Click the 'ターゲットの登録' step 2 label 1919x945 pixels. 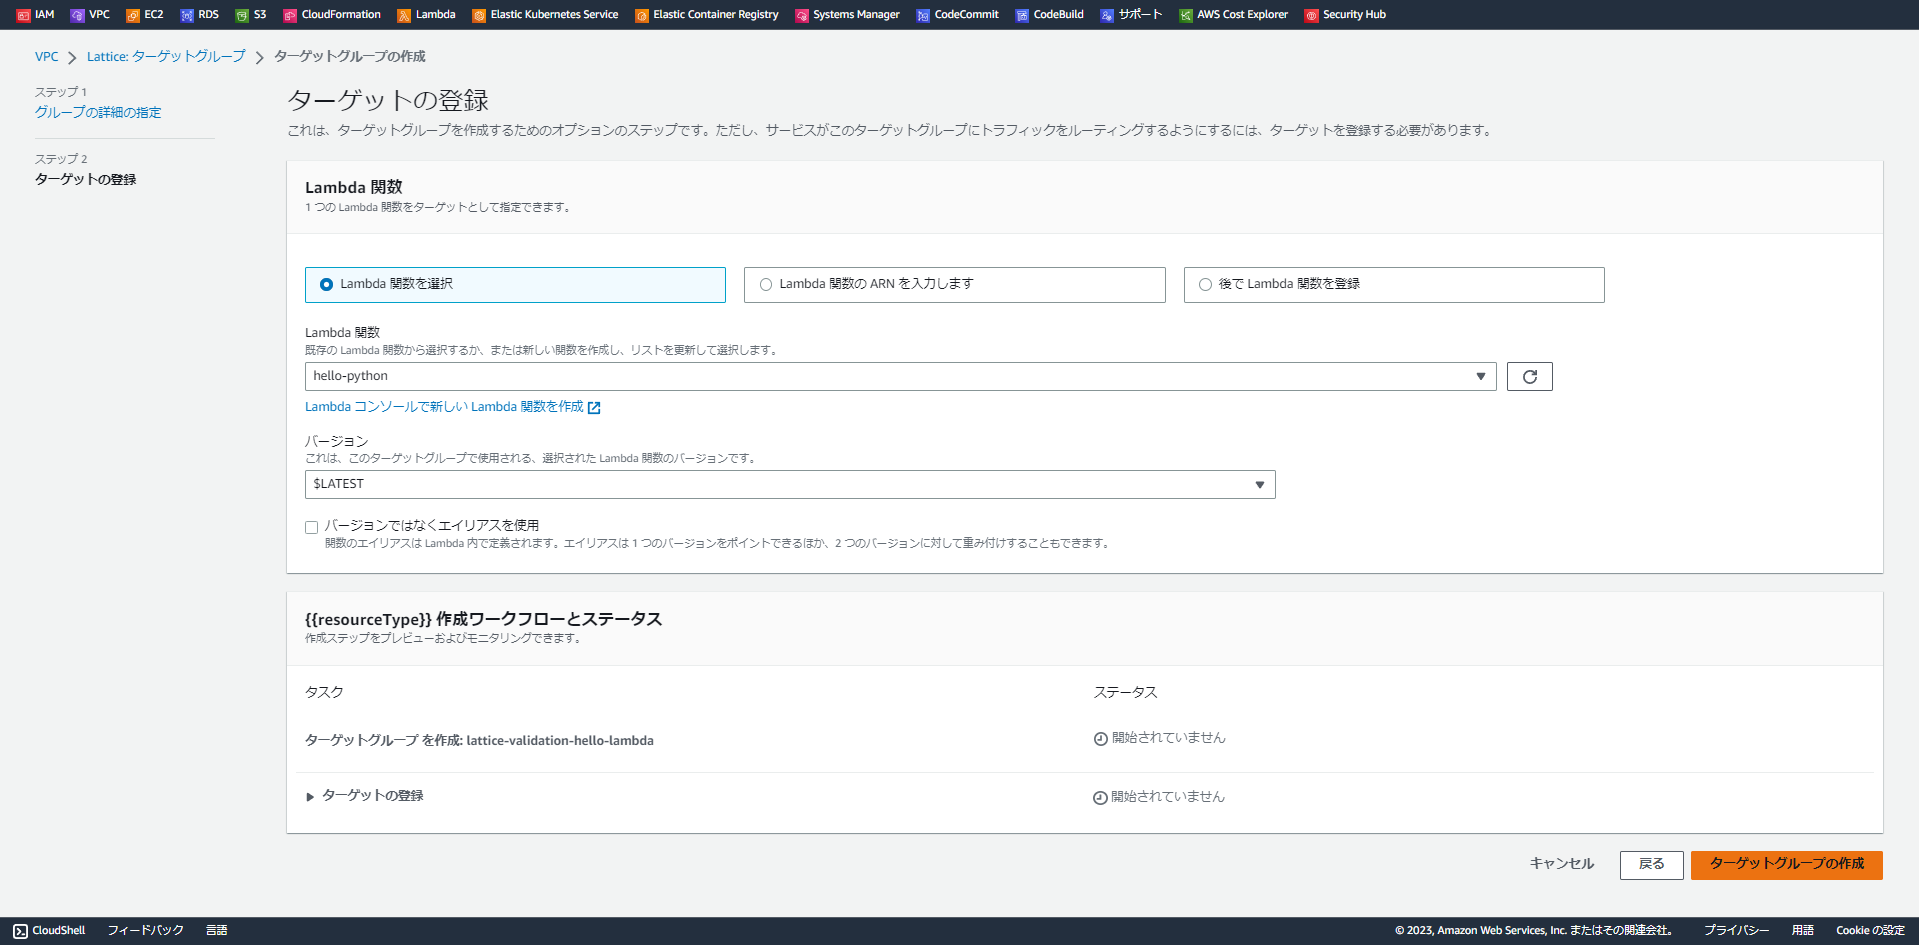86,180
